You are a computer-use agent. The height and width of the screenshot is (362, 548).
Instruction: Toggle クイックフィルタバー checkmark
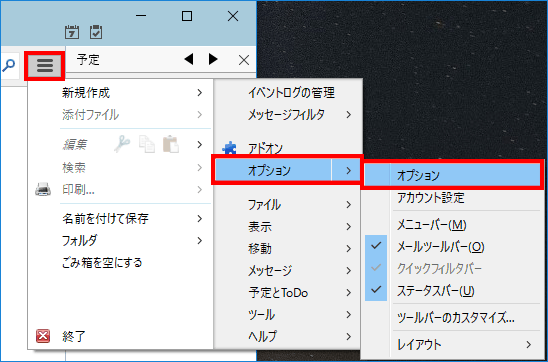point(376,268)
